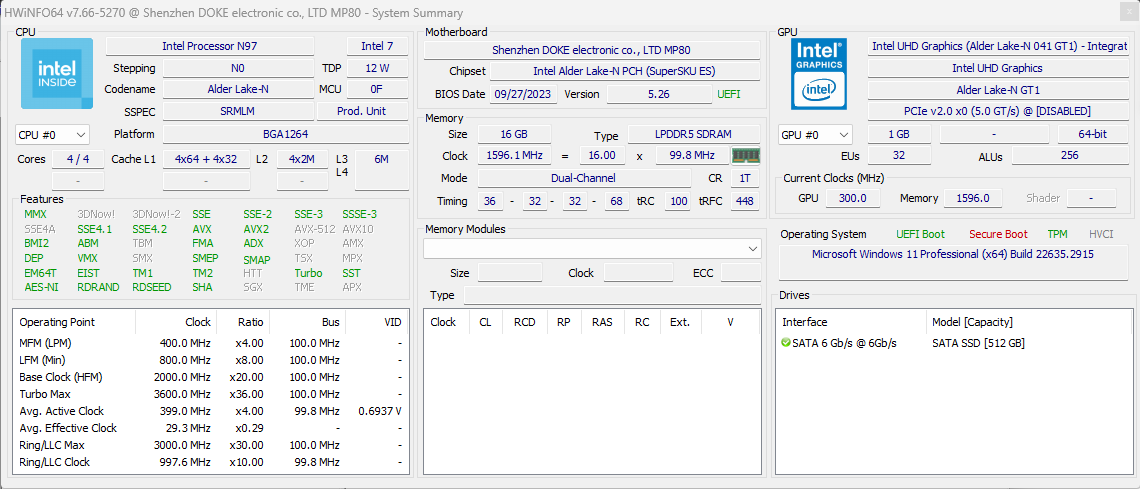1140x489 pixels.
Task: Click the BIOS date 09/27/2023
Action: click(523, 94)
